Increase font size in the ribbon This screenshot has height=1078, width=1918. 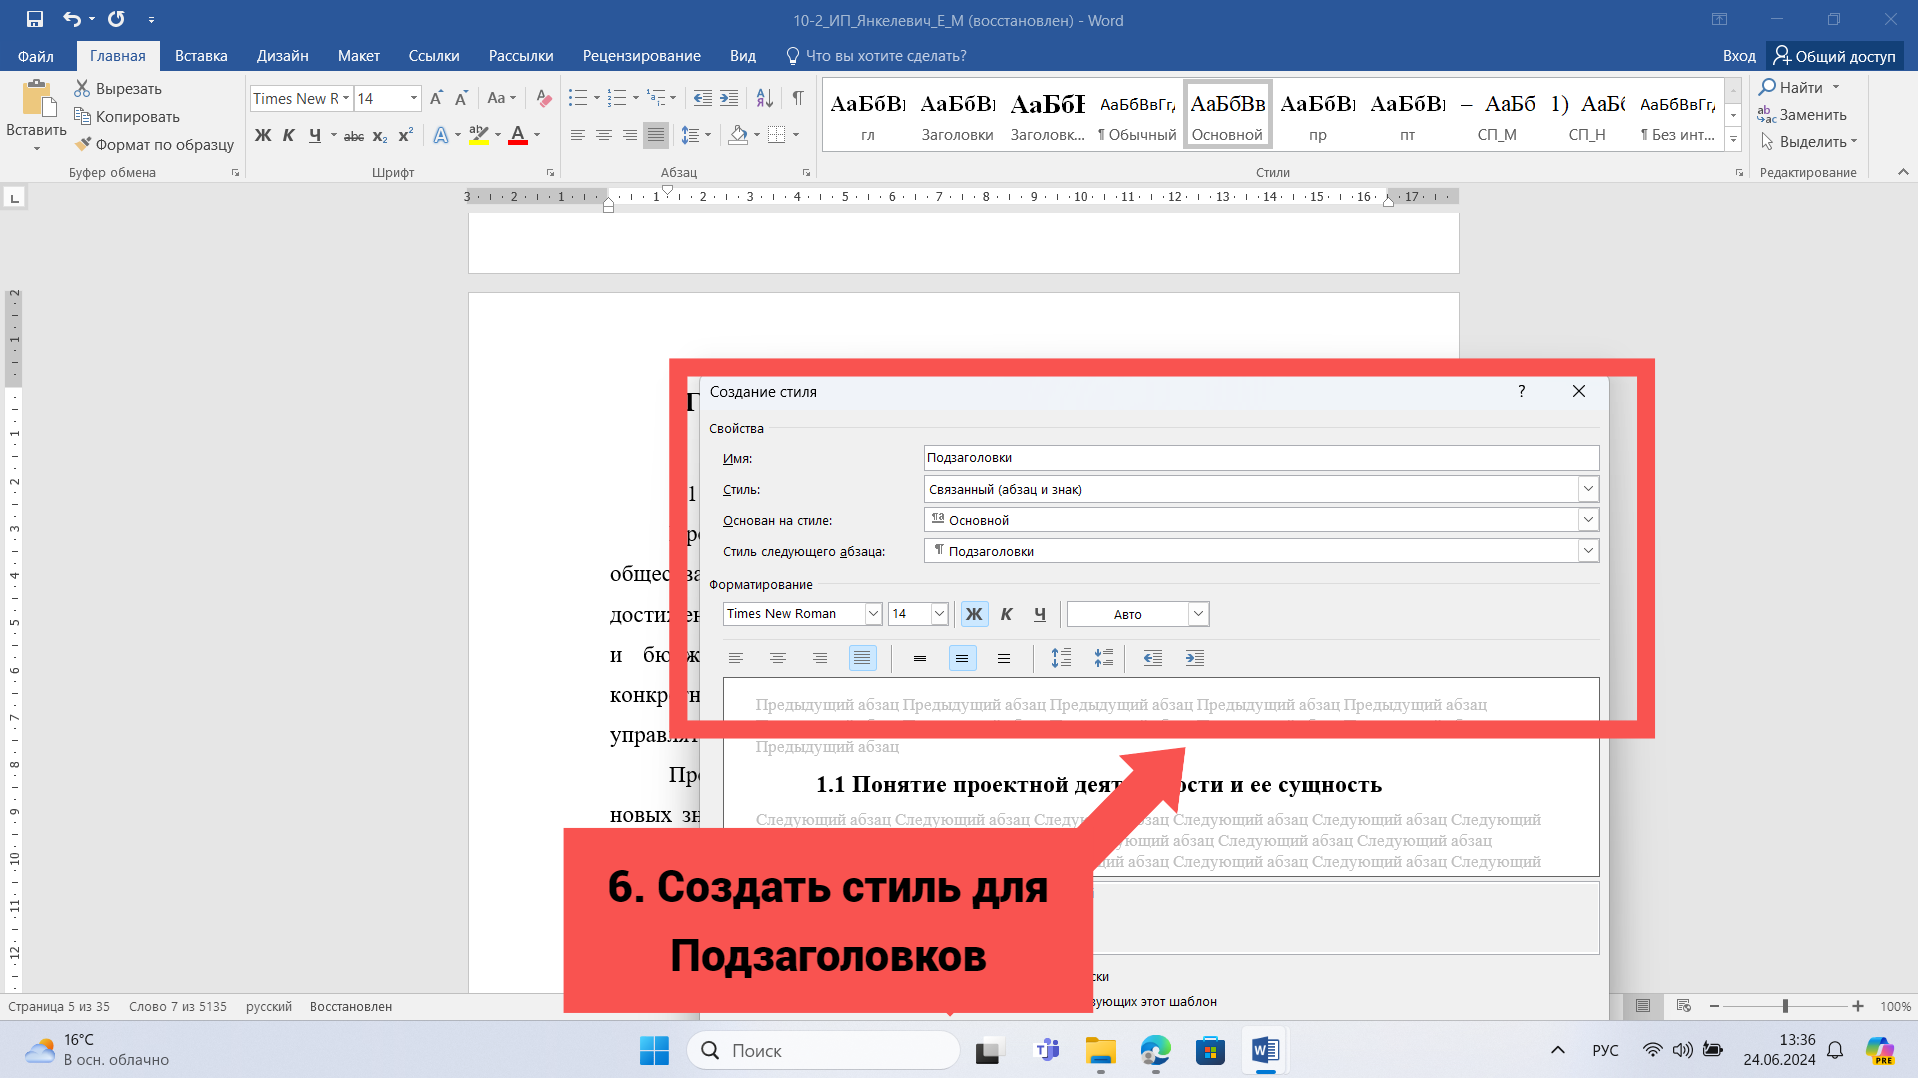coord(436,98)
